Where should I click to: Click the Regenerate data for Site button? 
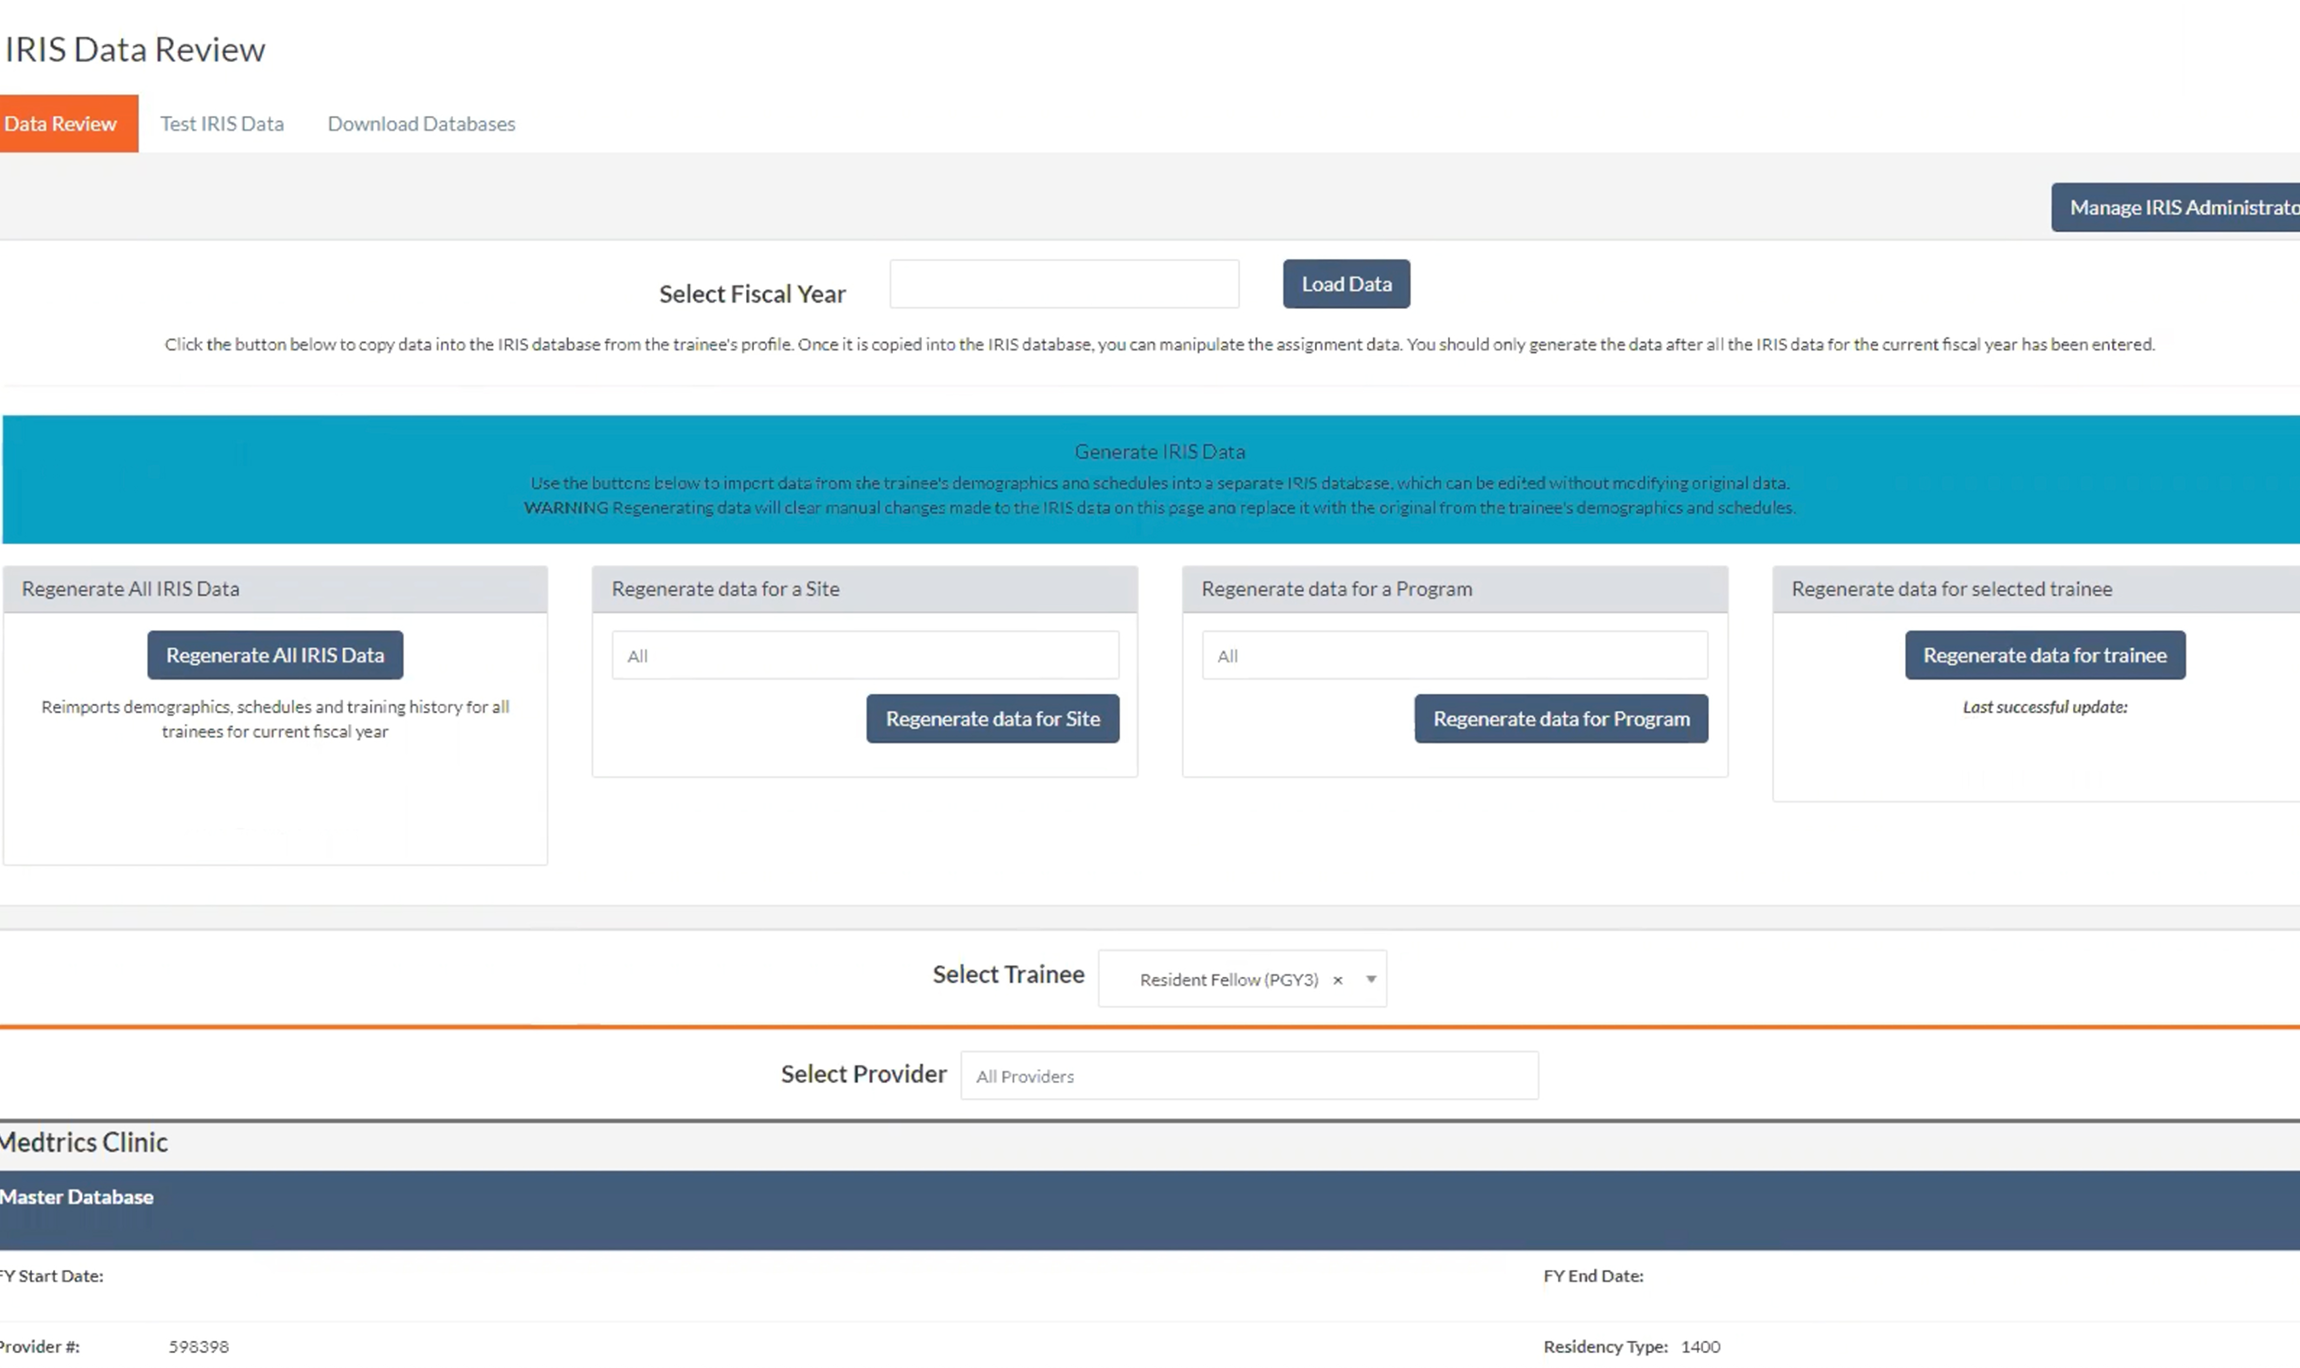(992, 719)
